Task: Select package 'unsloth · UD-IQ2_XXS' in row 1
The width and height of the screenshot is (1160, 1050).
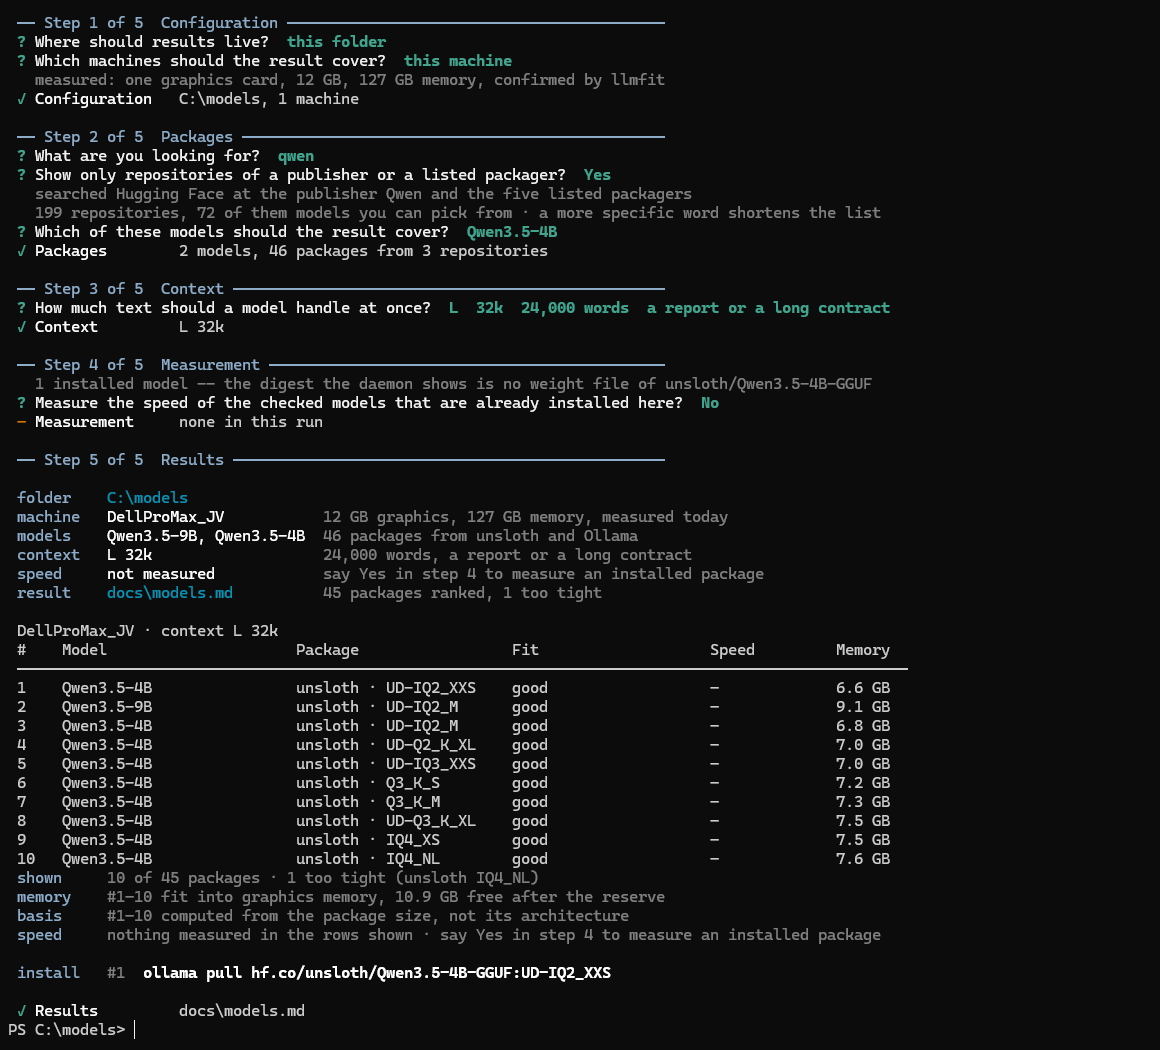Action: coord(385,687)
